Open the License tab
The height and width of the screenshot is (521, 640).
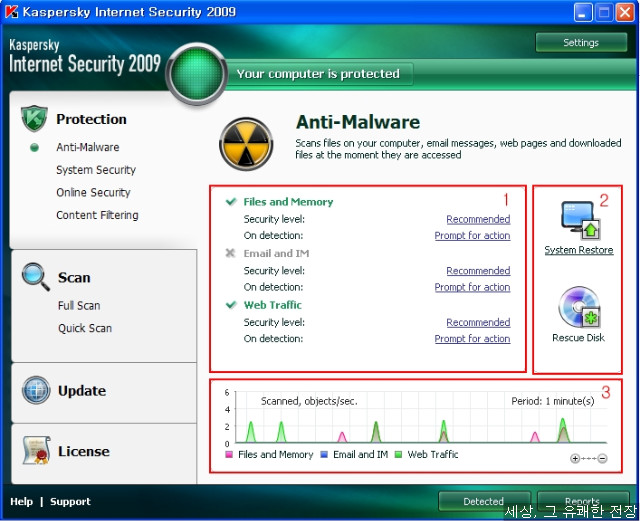coord(84,451)
